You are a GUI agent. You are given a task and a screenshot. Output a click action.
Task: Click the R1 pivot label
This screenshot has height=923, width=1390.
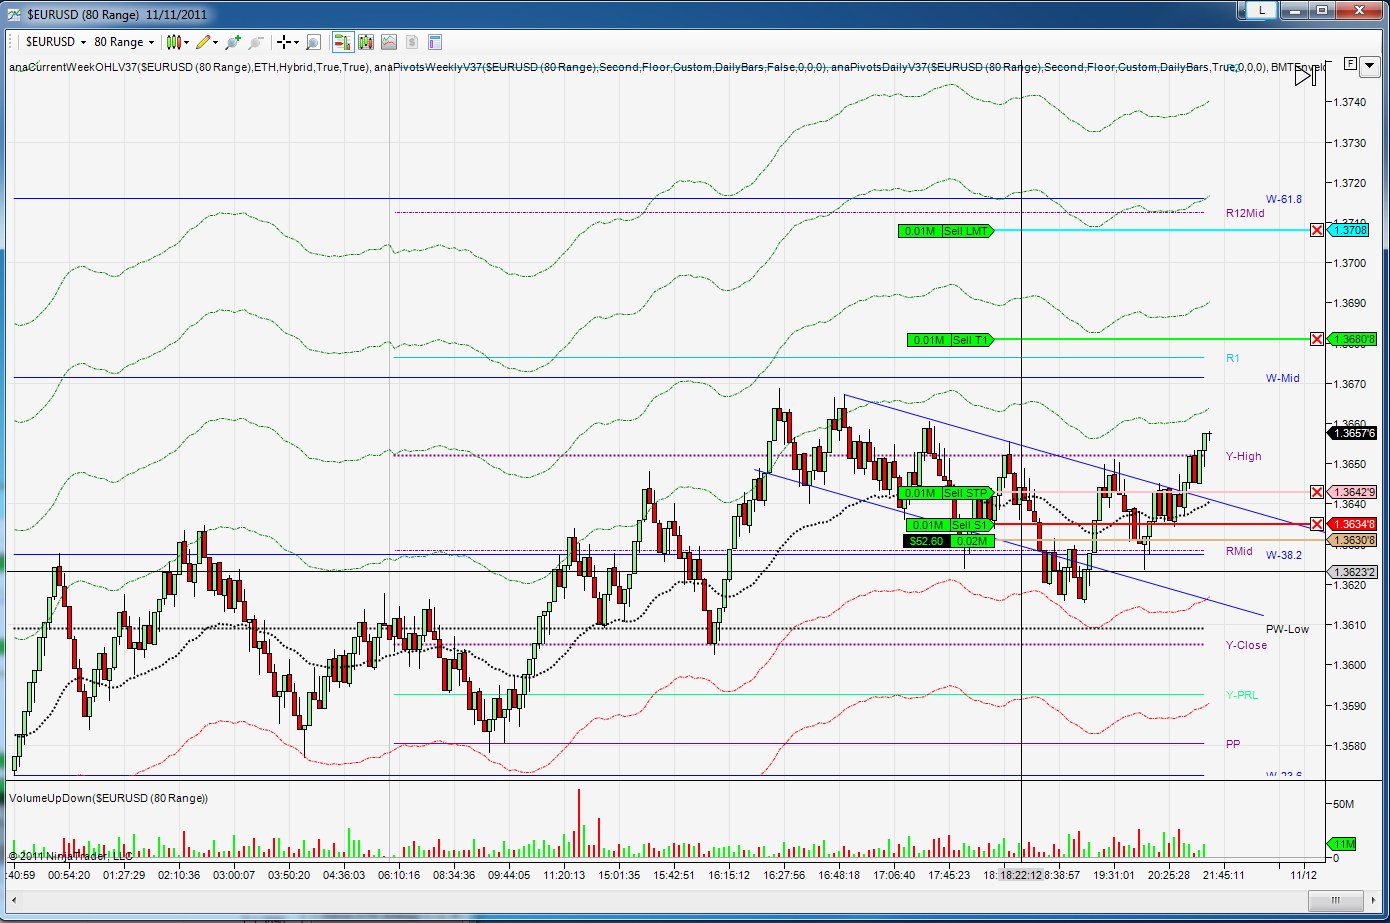pos(1232,358)
